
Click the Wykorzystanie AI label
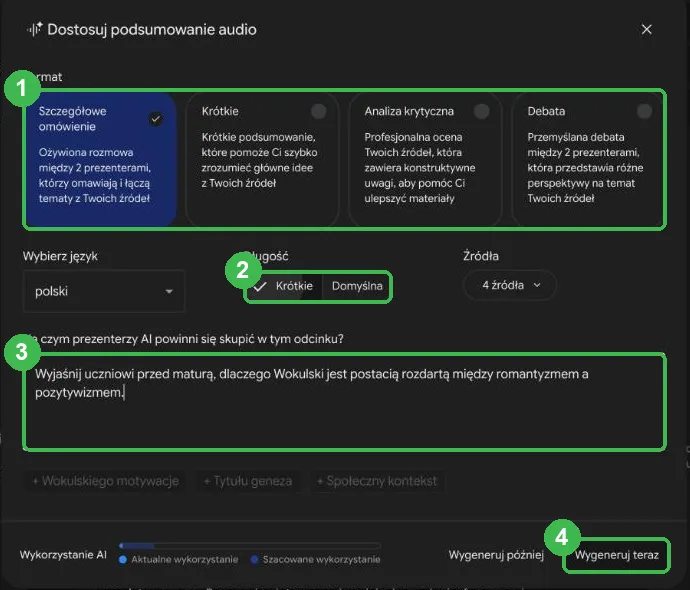(x=63, y=555)
